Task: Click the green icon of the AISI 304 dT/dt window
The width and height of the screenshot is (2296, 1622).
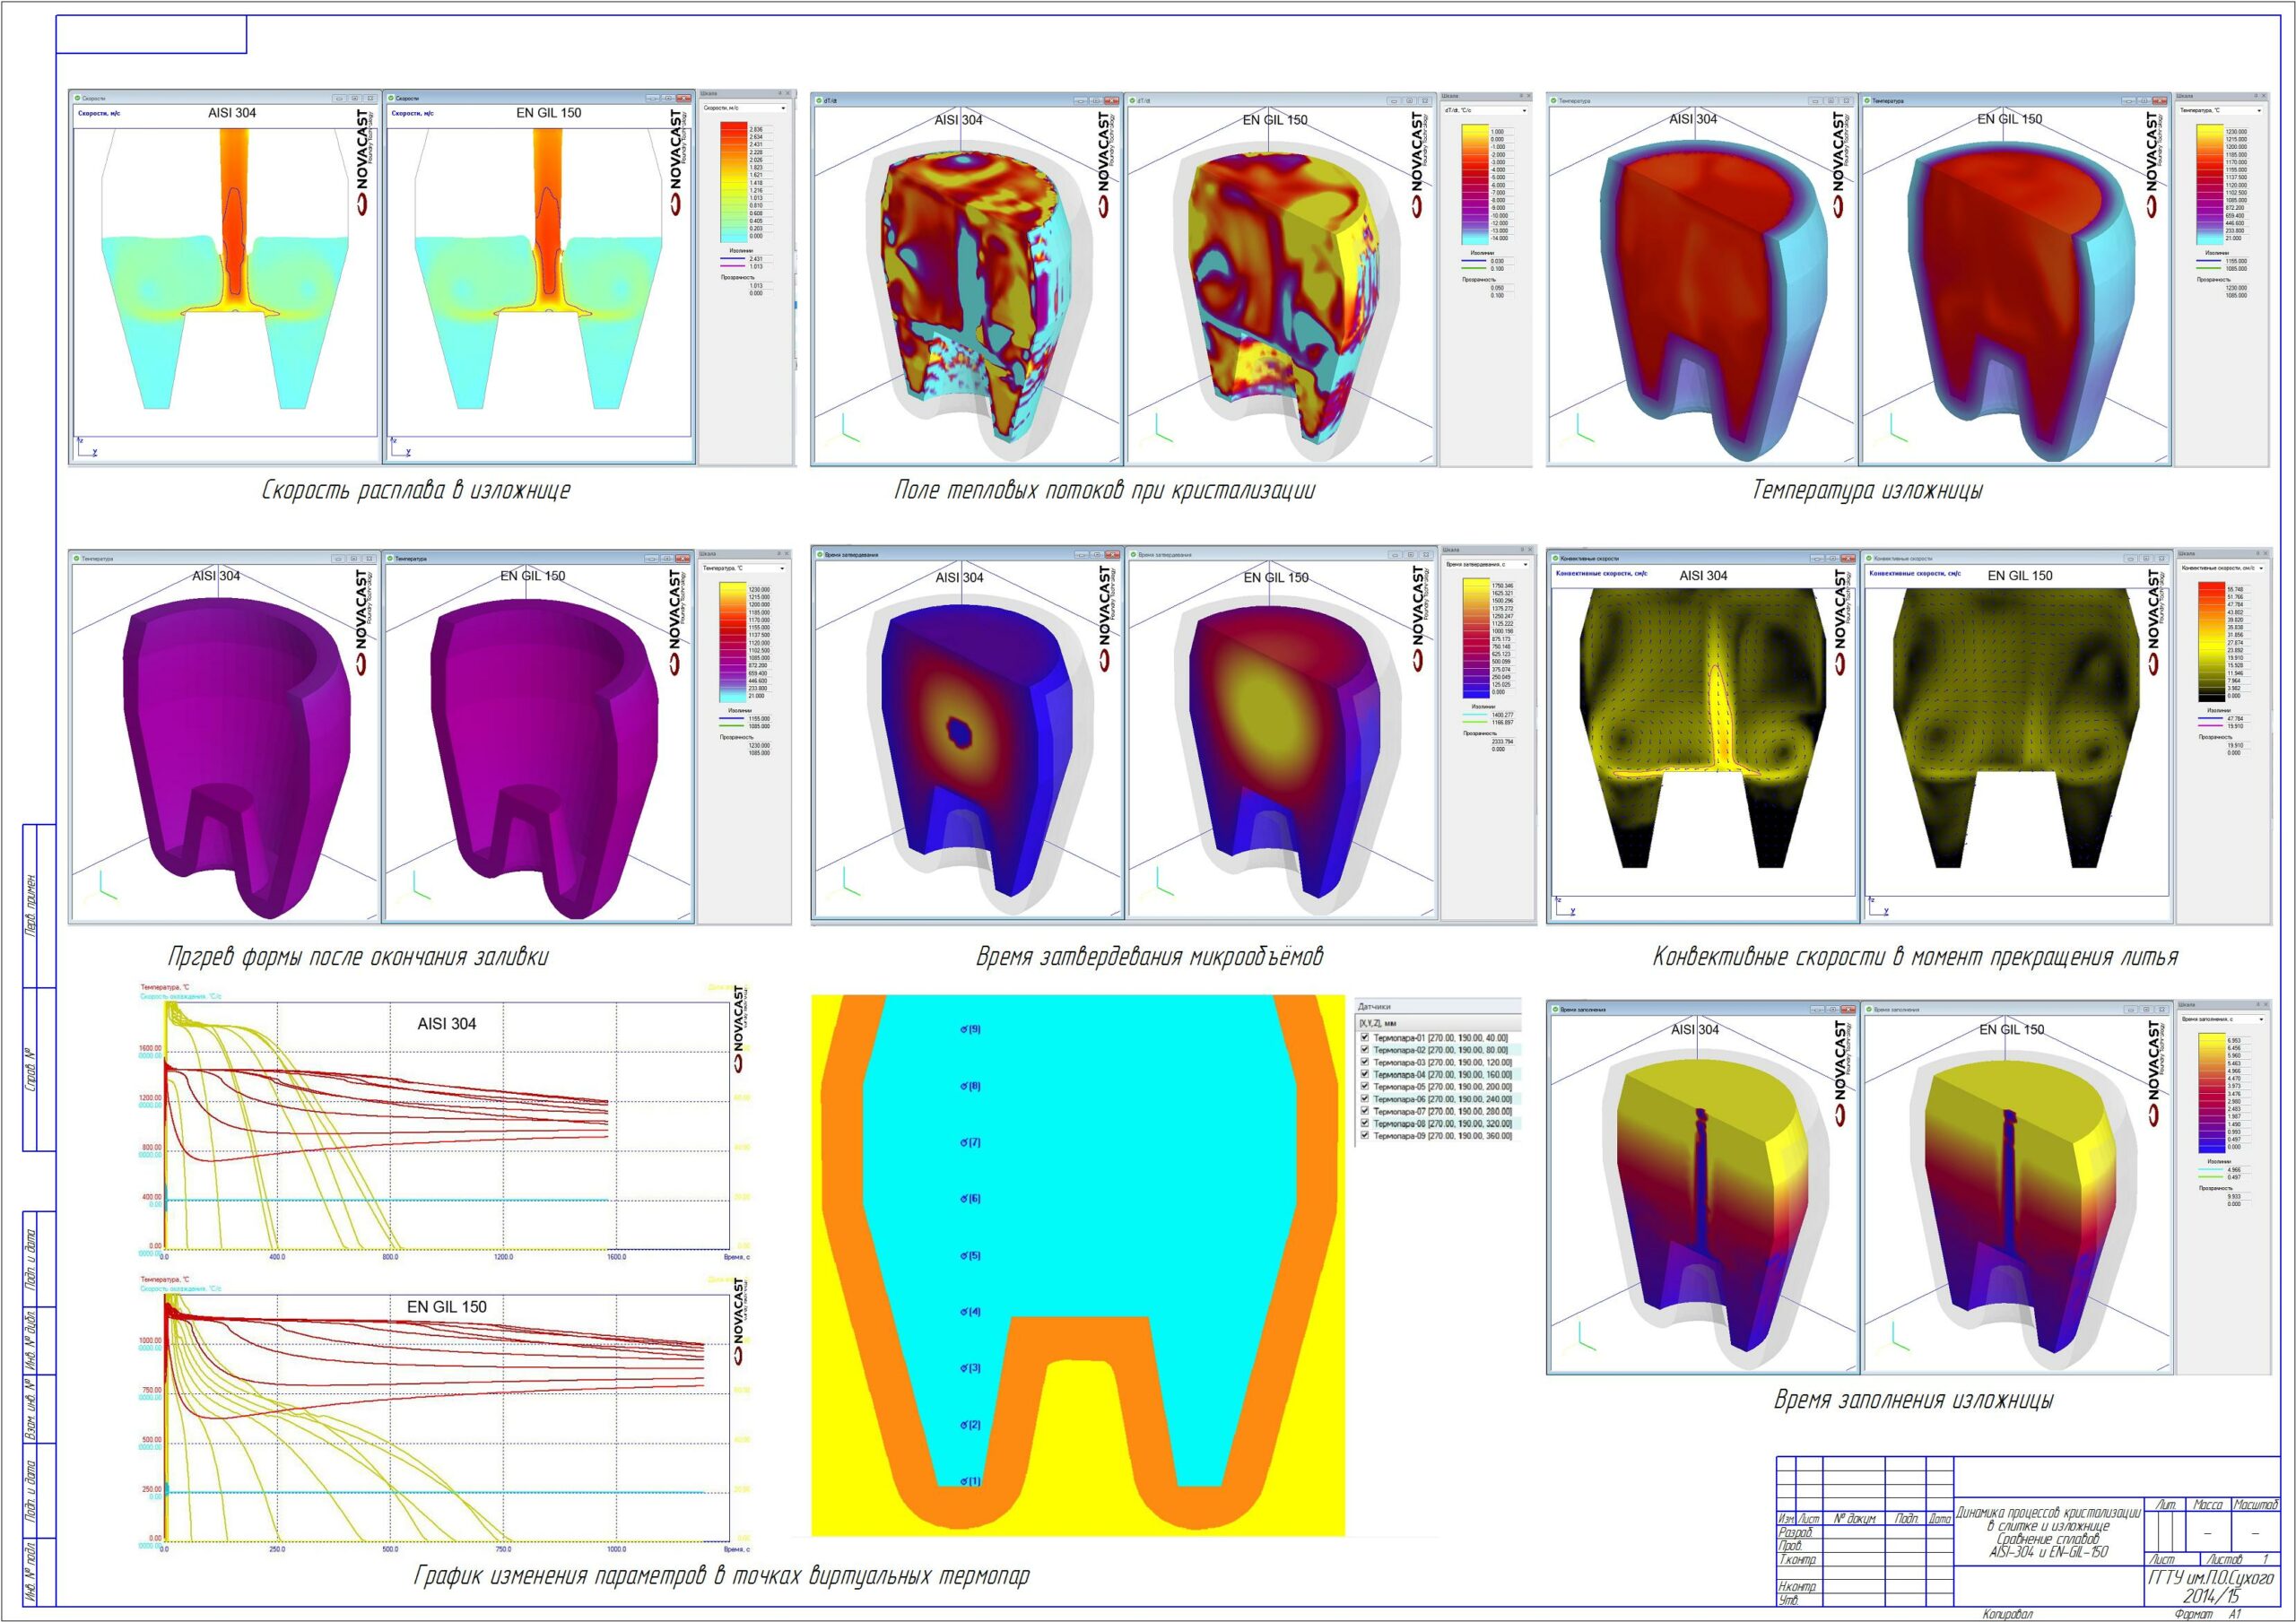Action: (x=820, y=101)
